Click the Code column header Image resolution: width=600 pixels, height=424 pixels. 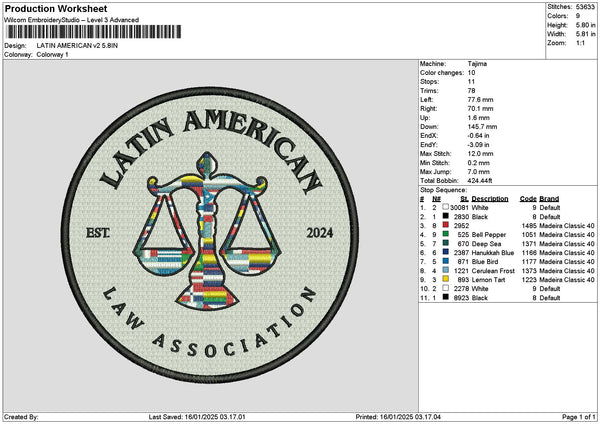528,199
